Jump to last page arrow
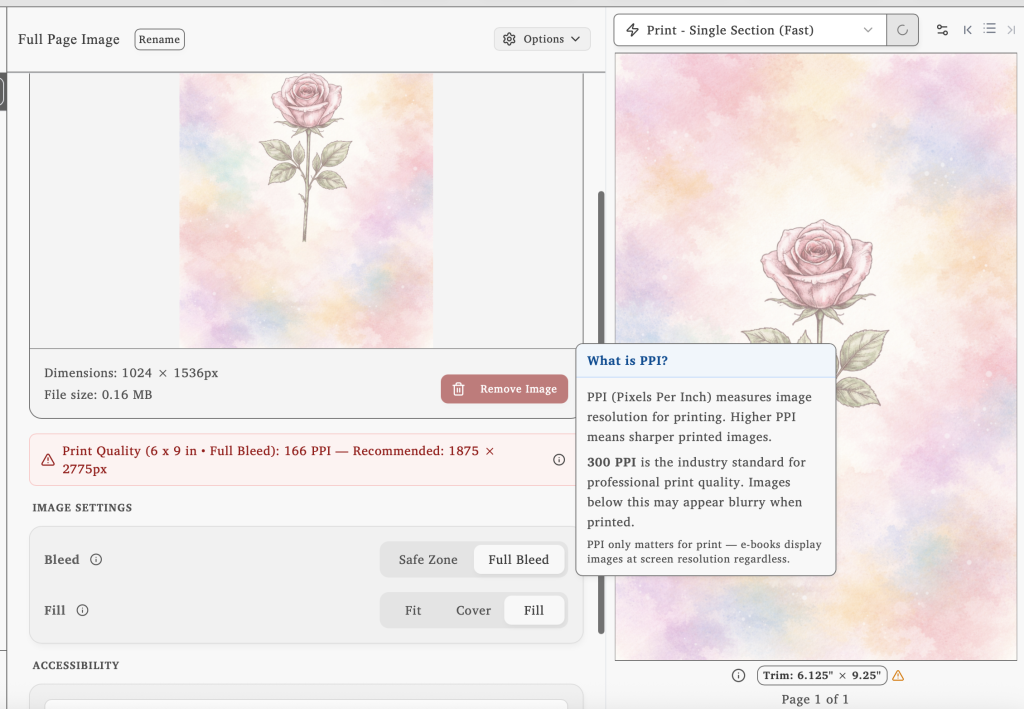Viewport: 1024px width, 709px height. point(1011,30)
